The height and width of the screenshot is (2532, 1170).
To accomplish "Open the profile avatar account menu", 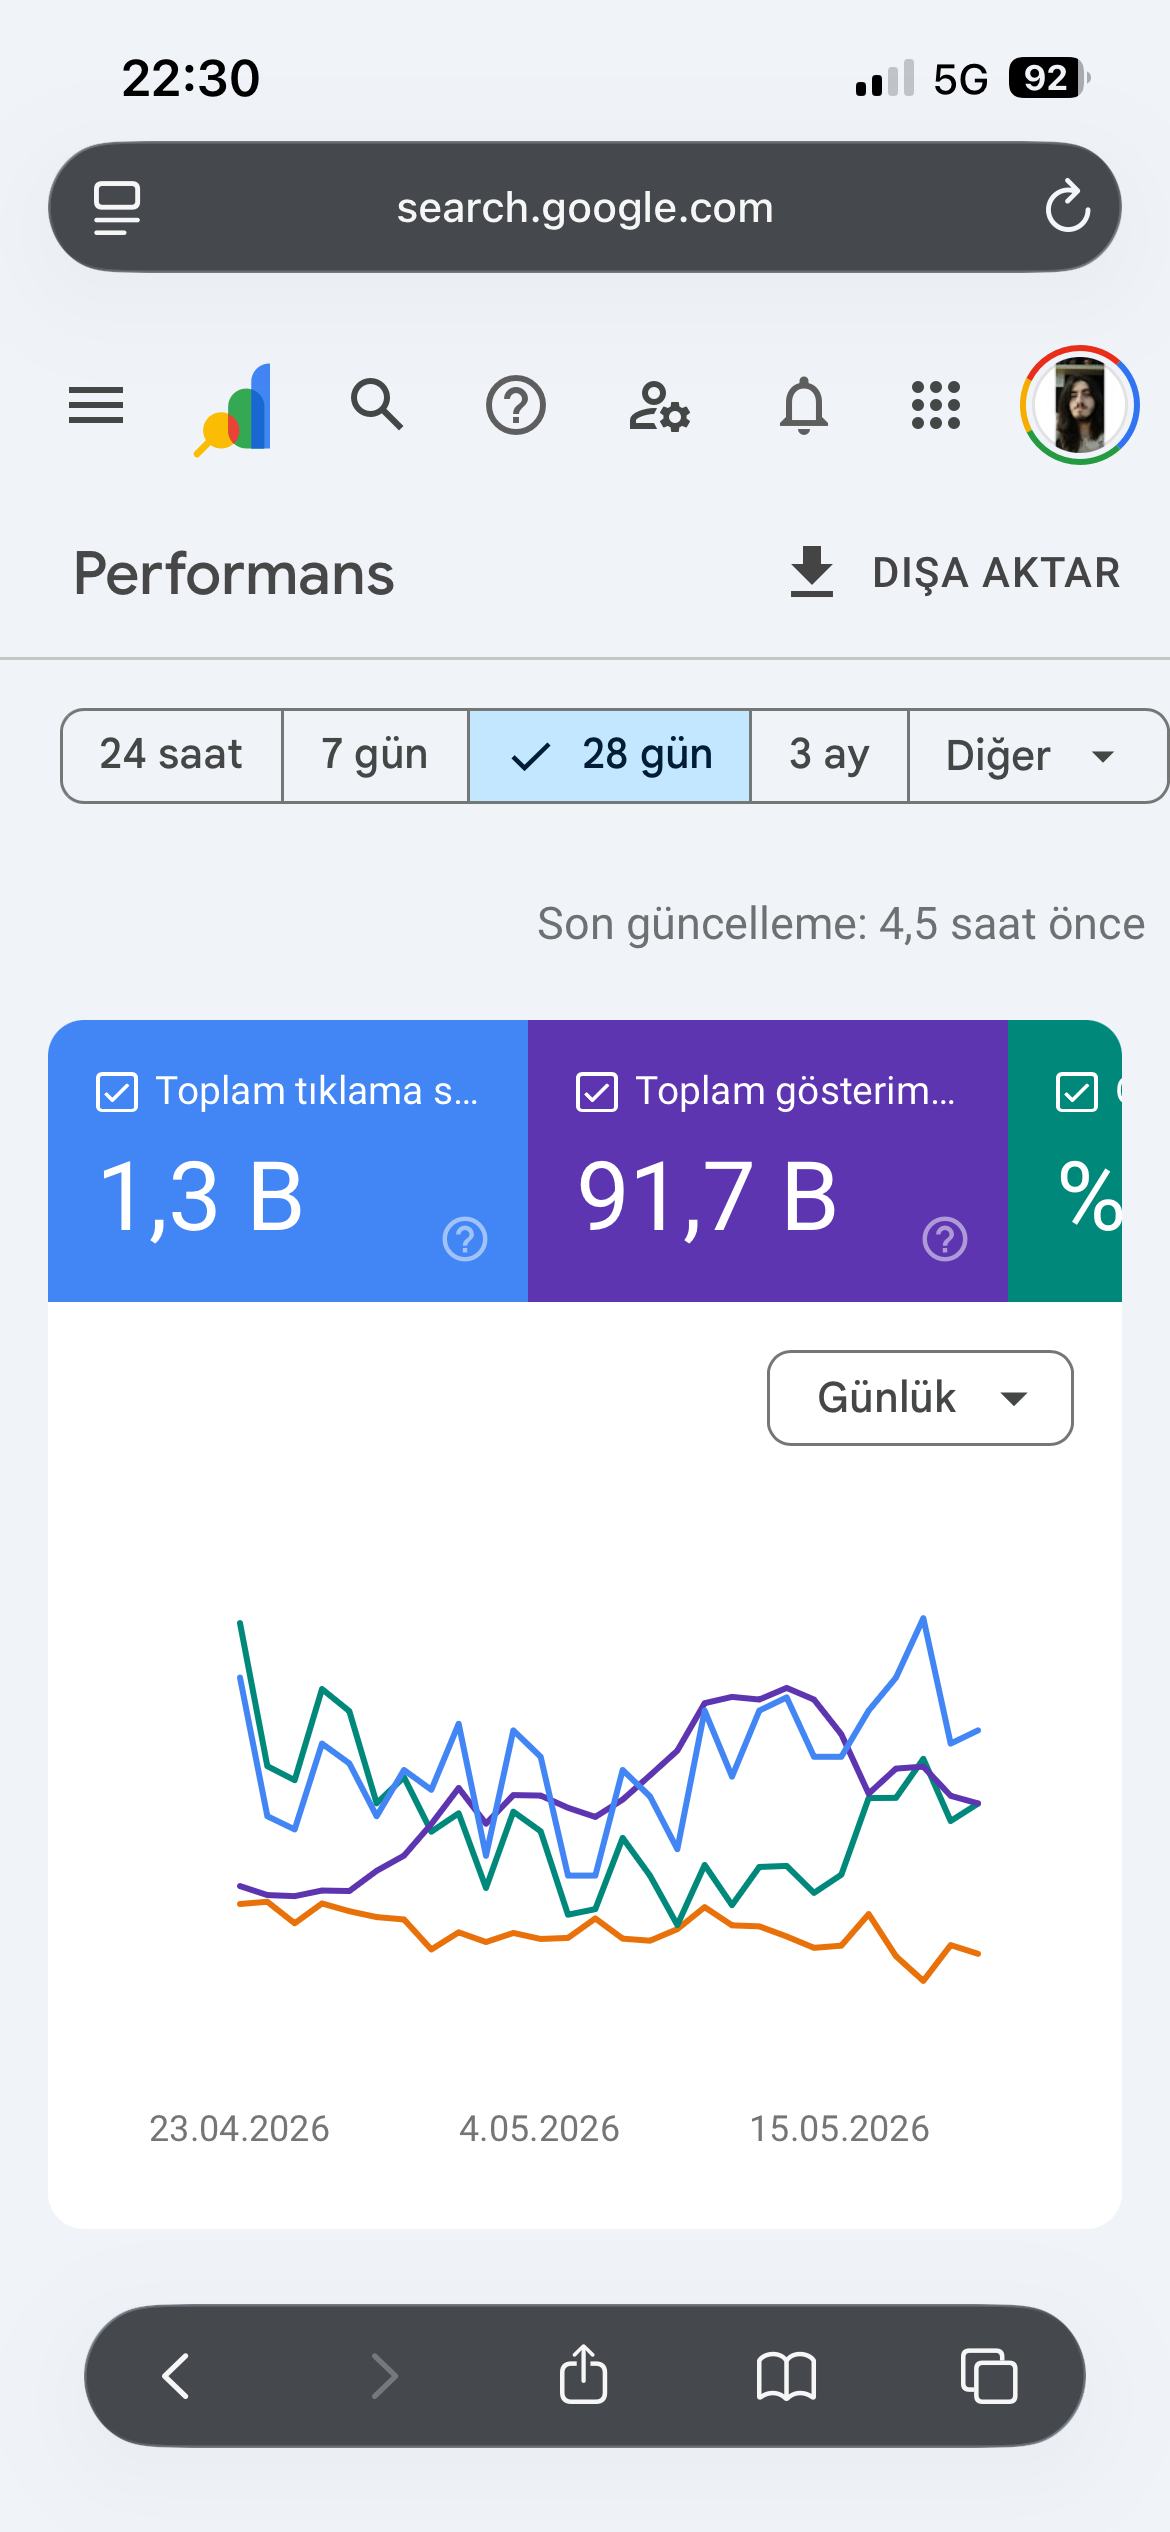I will coord(1080,405).
